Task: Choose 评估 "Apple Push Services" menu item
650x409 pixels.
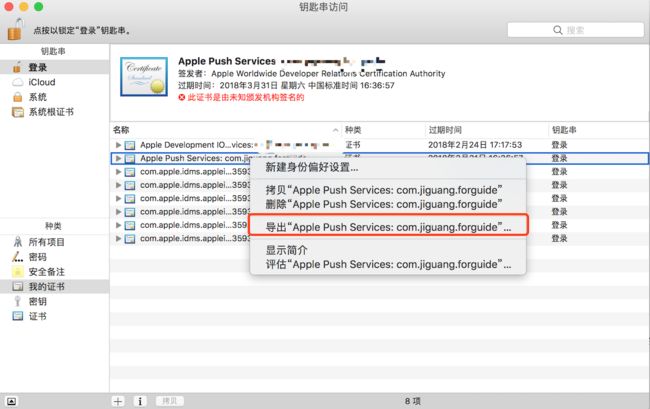Action: click(x=388, y=264)
